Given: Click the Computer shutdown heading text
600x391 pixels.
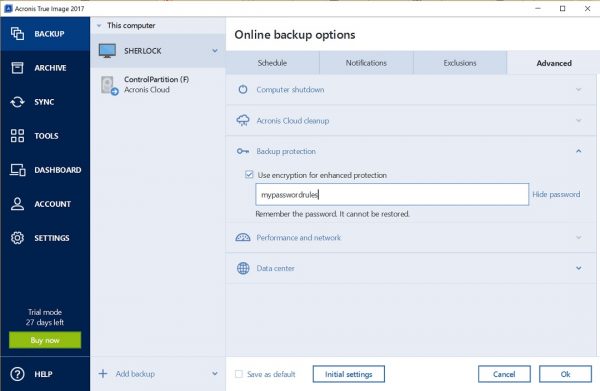Looking at the screenshot, I should [290, 90].
